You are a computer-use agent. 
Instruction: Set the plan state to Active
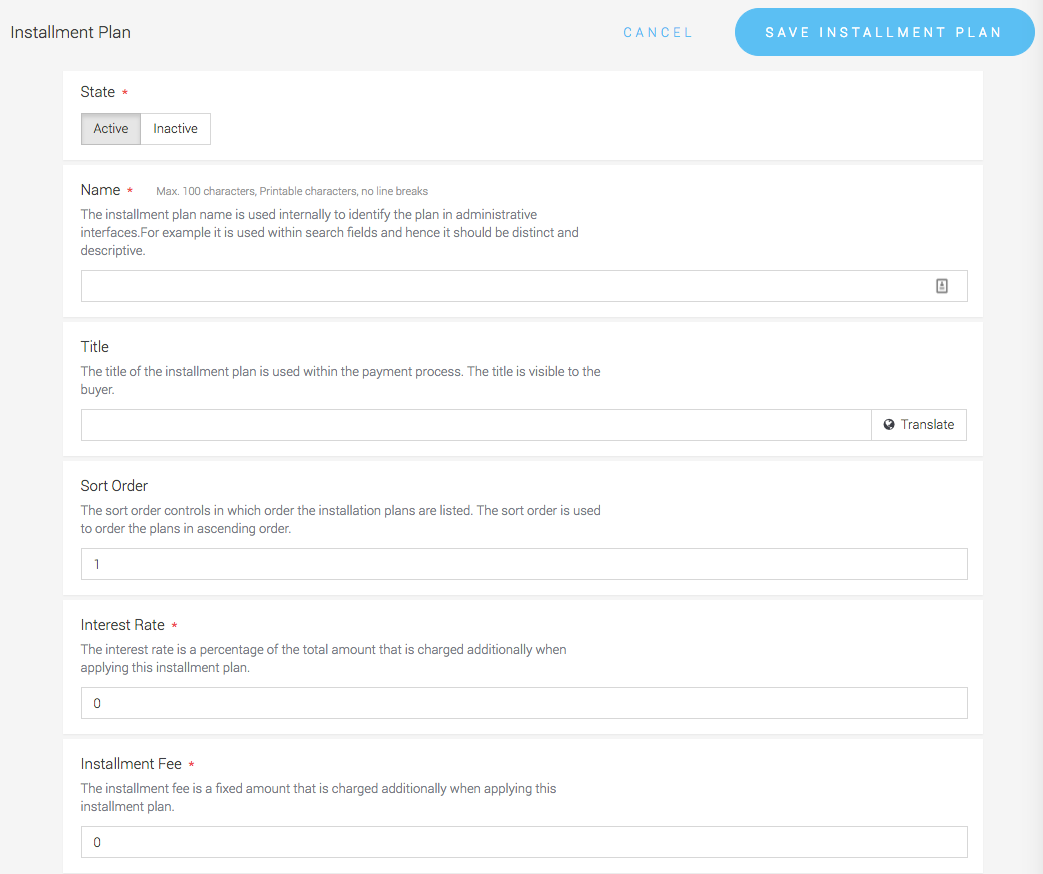point(111,129)
